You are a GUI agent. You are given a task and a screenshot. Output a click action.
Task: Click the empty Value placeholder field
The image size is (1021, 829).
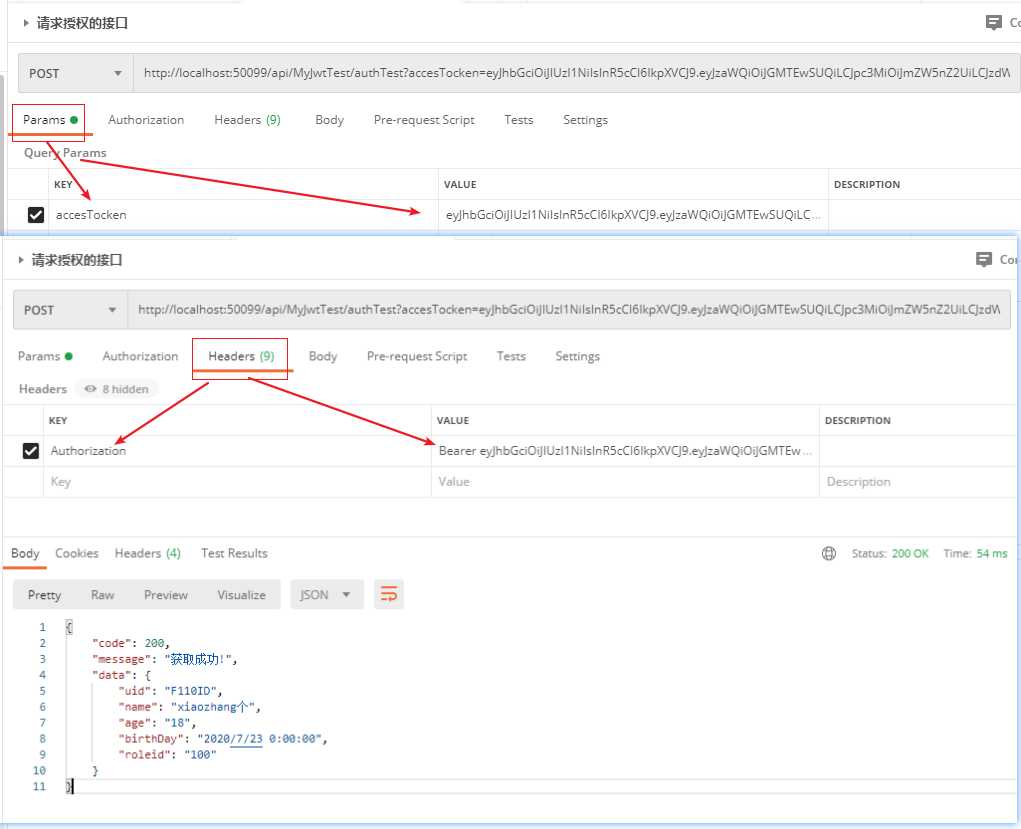tap(625, 482)
